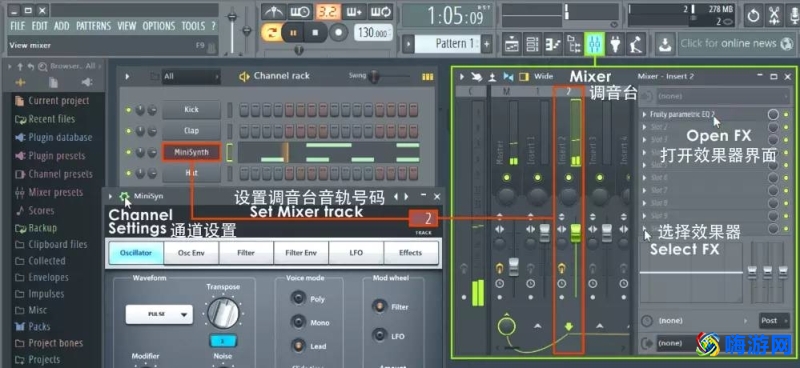Mute the Clap channel green light
Screen dimensions: 800x368
pos(128,131)
